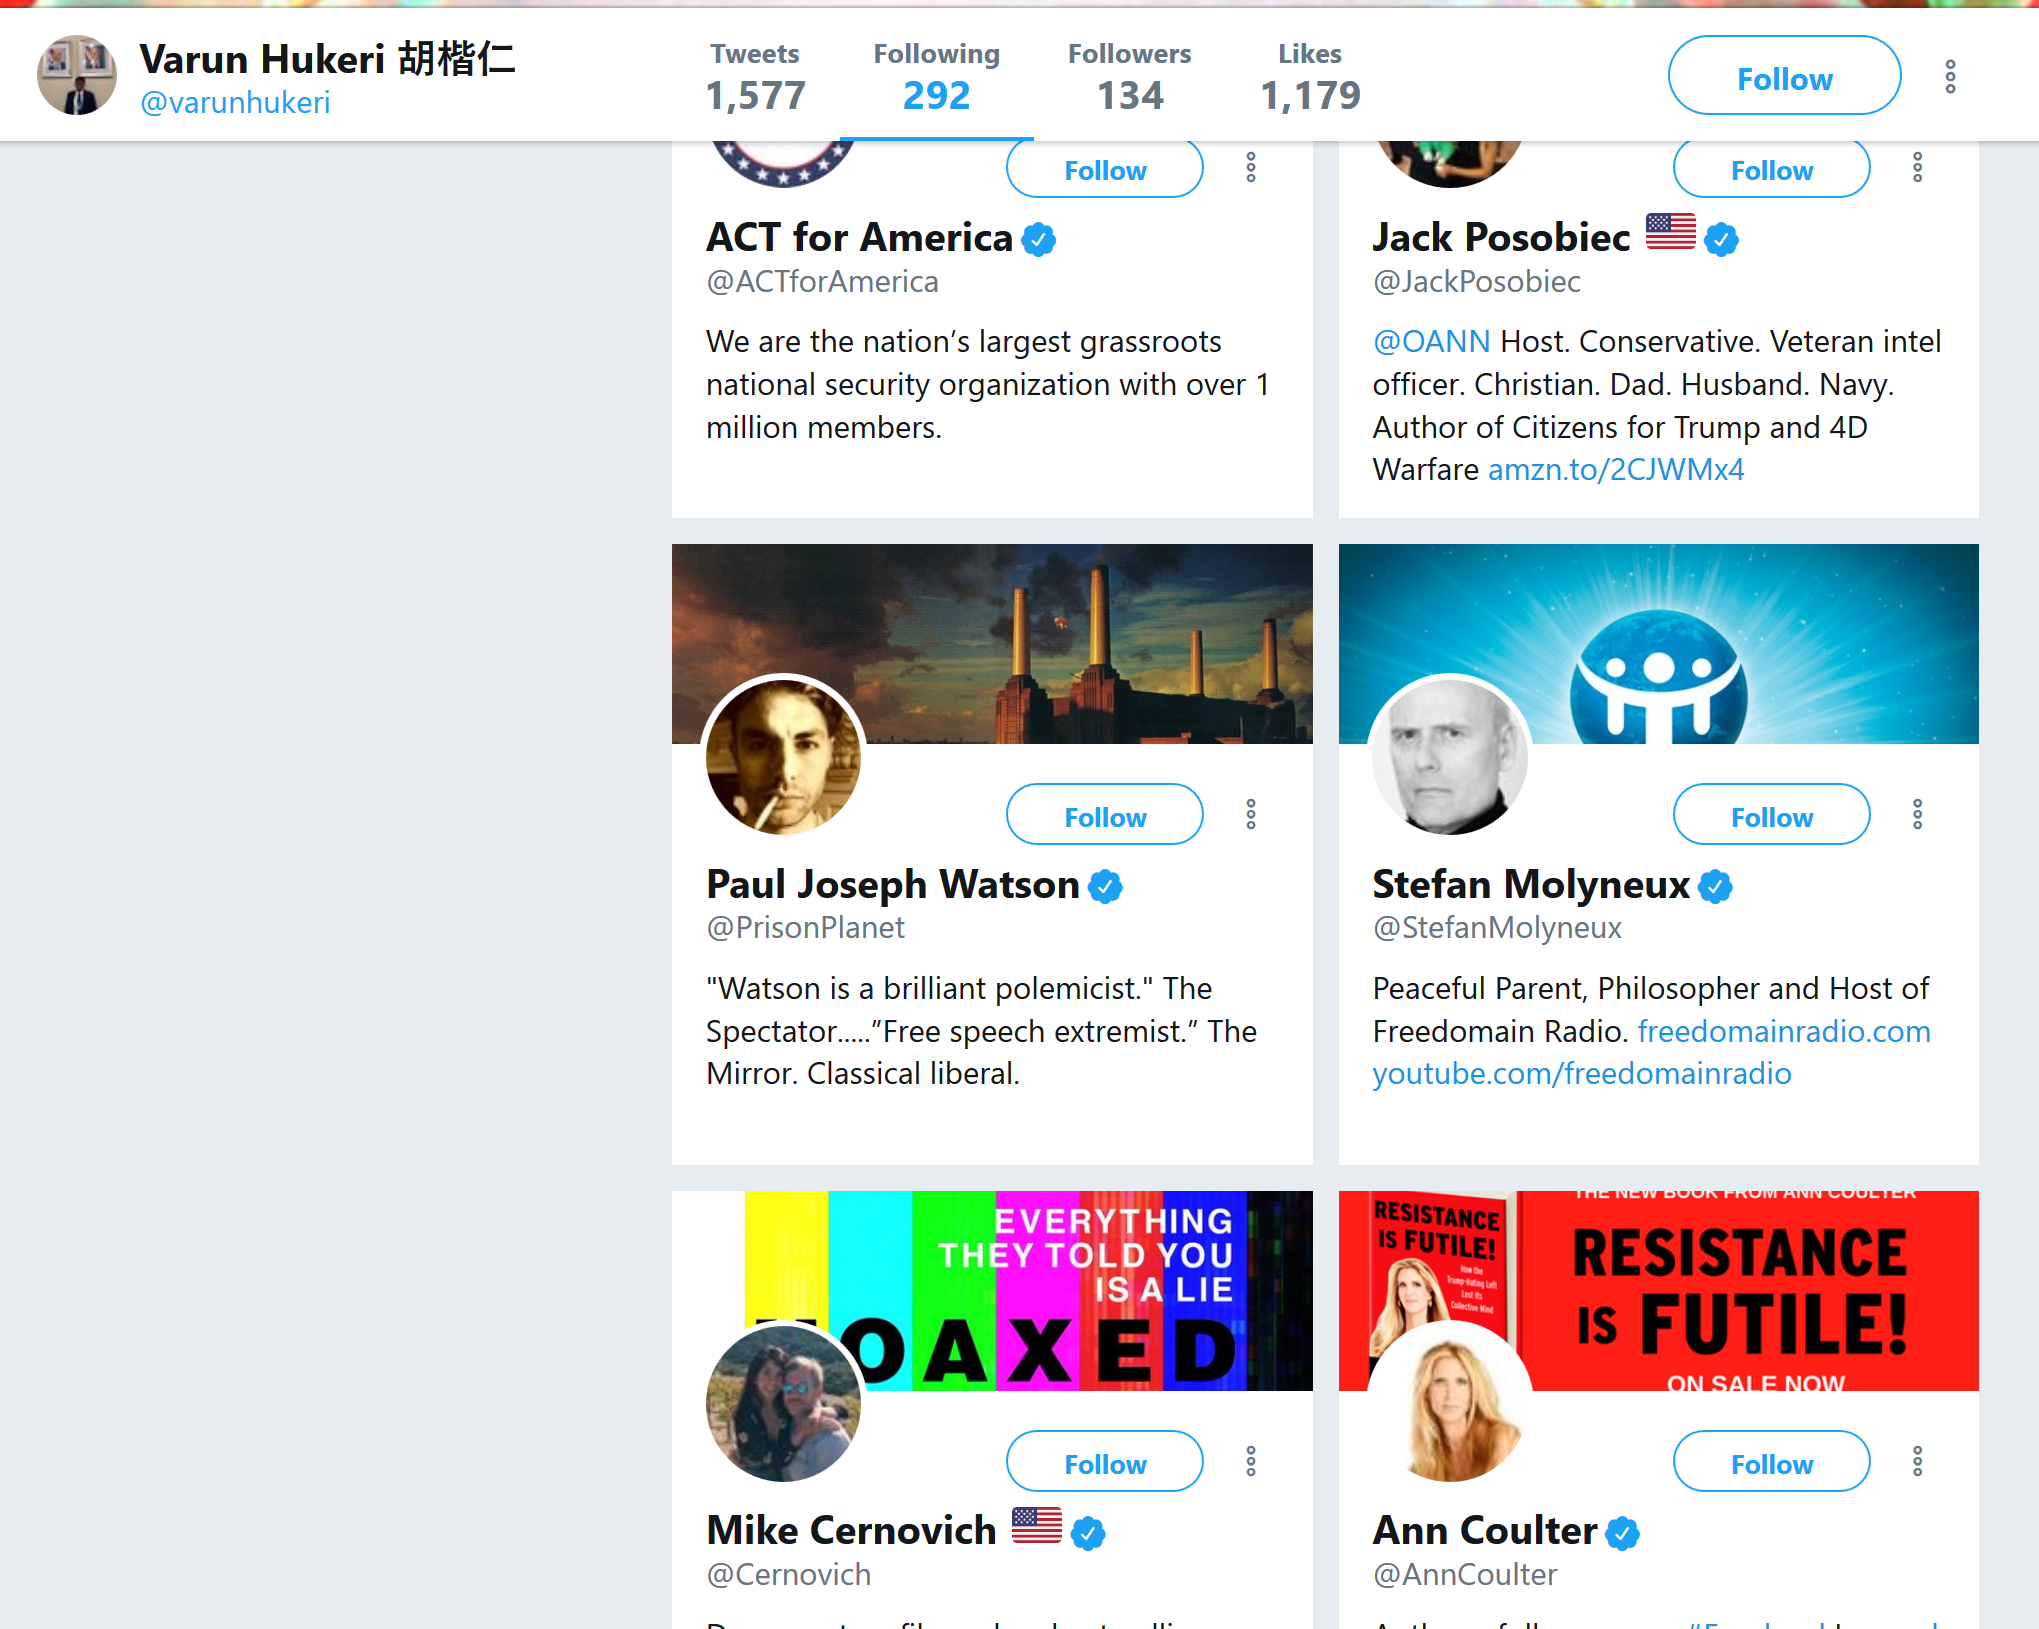Open more options menu for Varun Hukeri profile
2039x1629 pixels.
[1949, 76]
